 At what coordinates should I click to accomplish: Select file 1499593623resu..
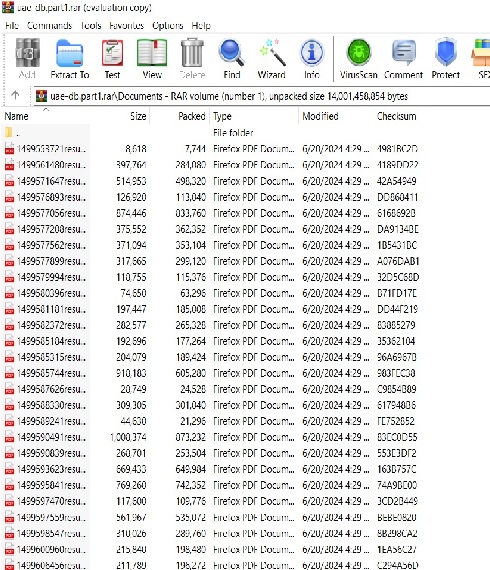pyautogui.click(x=51, y=469)
